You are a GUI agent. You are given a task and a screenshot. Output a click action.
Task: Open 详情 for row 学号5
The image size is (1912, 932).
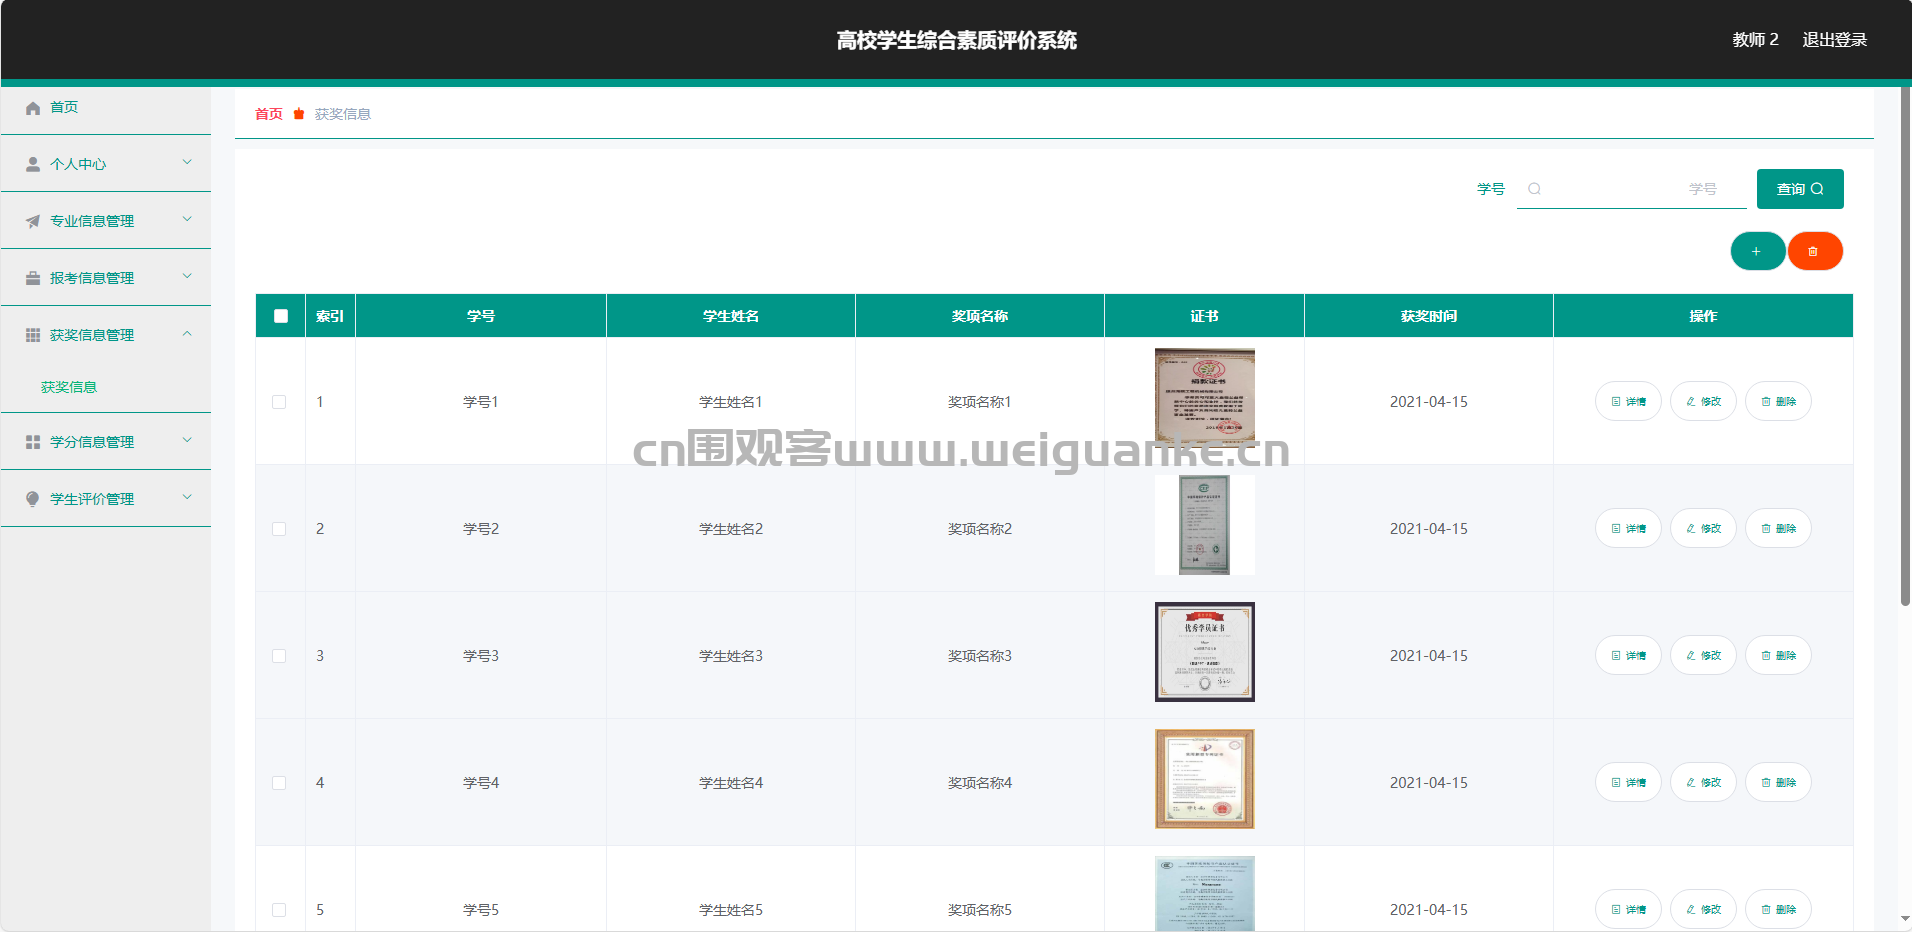(x=1628, y=910)
